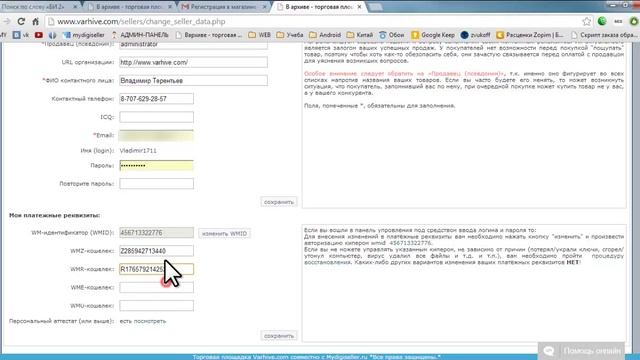Open the YouTube bookmark icon
The width and height of the screenshot is (640, 360).
[x=39, y=35]
